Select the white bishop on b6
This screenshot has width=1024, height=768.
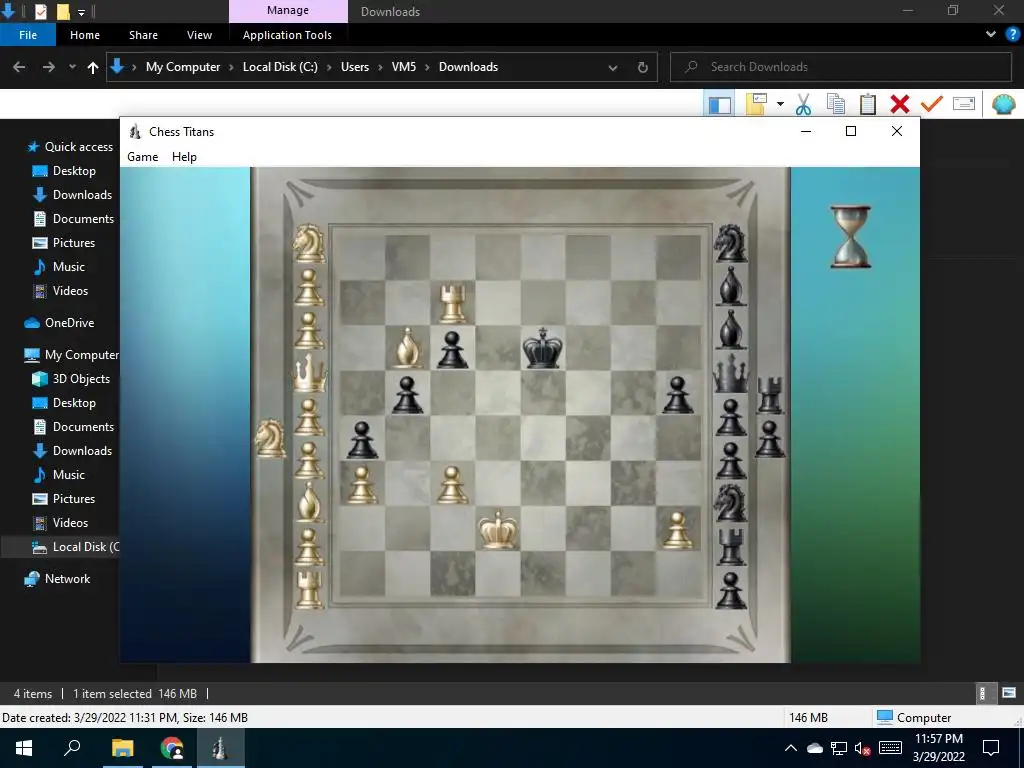pyautogui.click(x=408, y=347)
